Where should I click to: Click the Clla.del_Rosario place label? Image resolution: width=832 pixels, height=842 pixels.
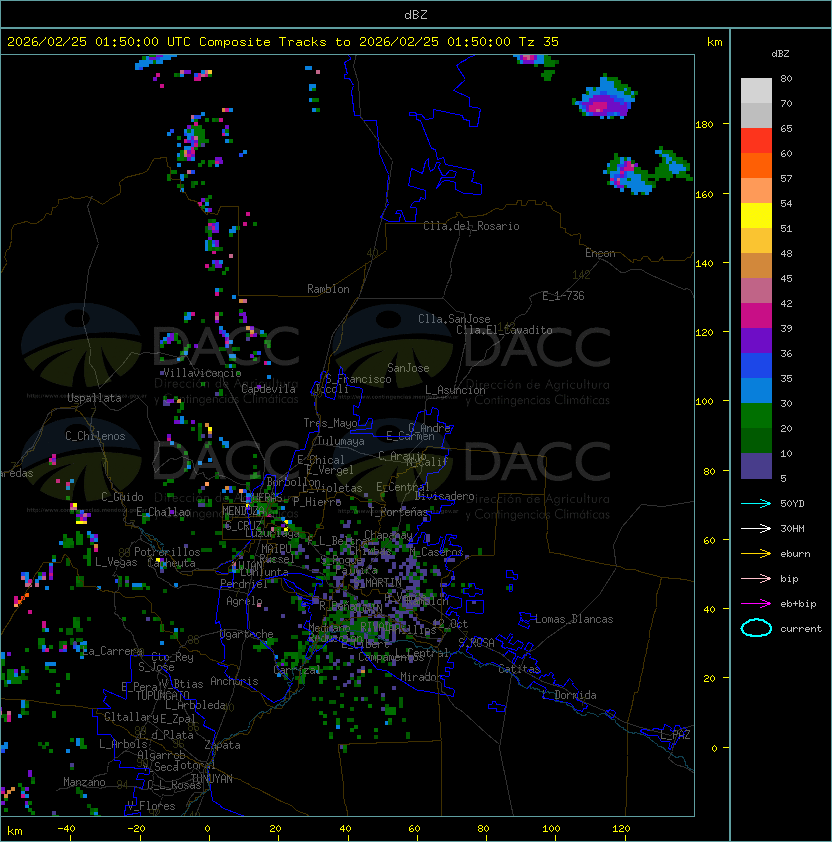click(471, 226)
